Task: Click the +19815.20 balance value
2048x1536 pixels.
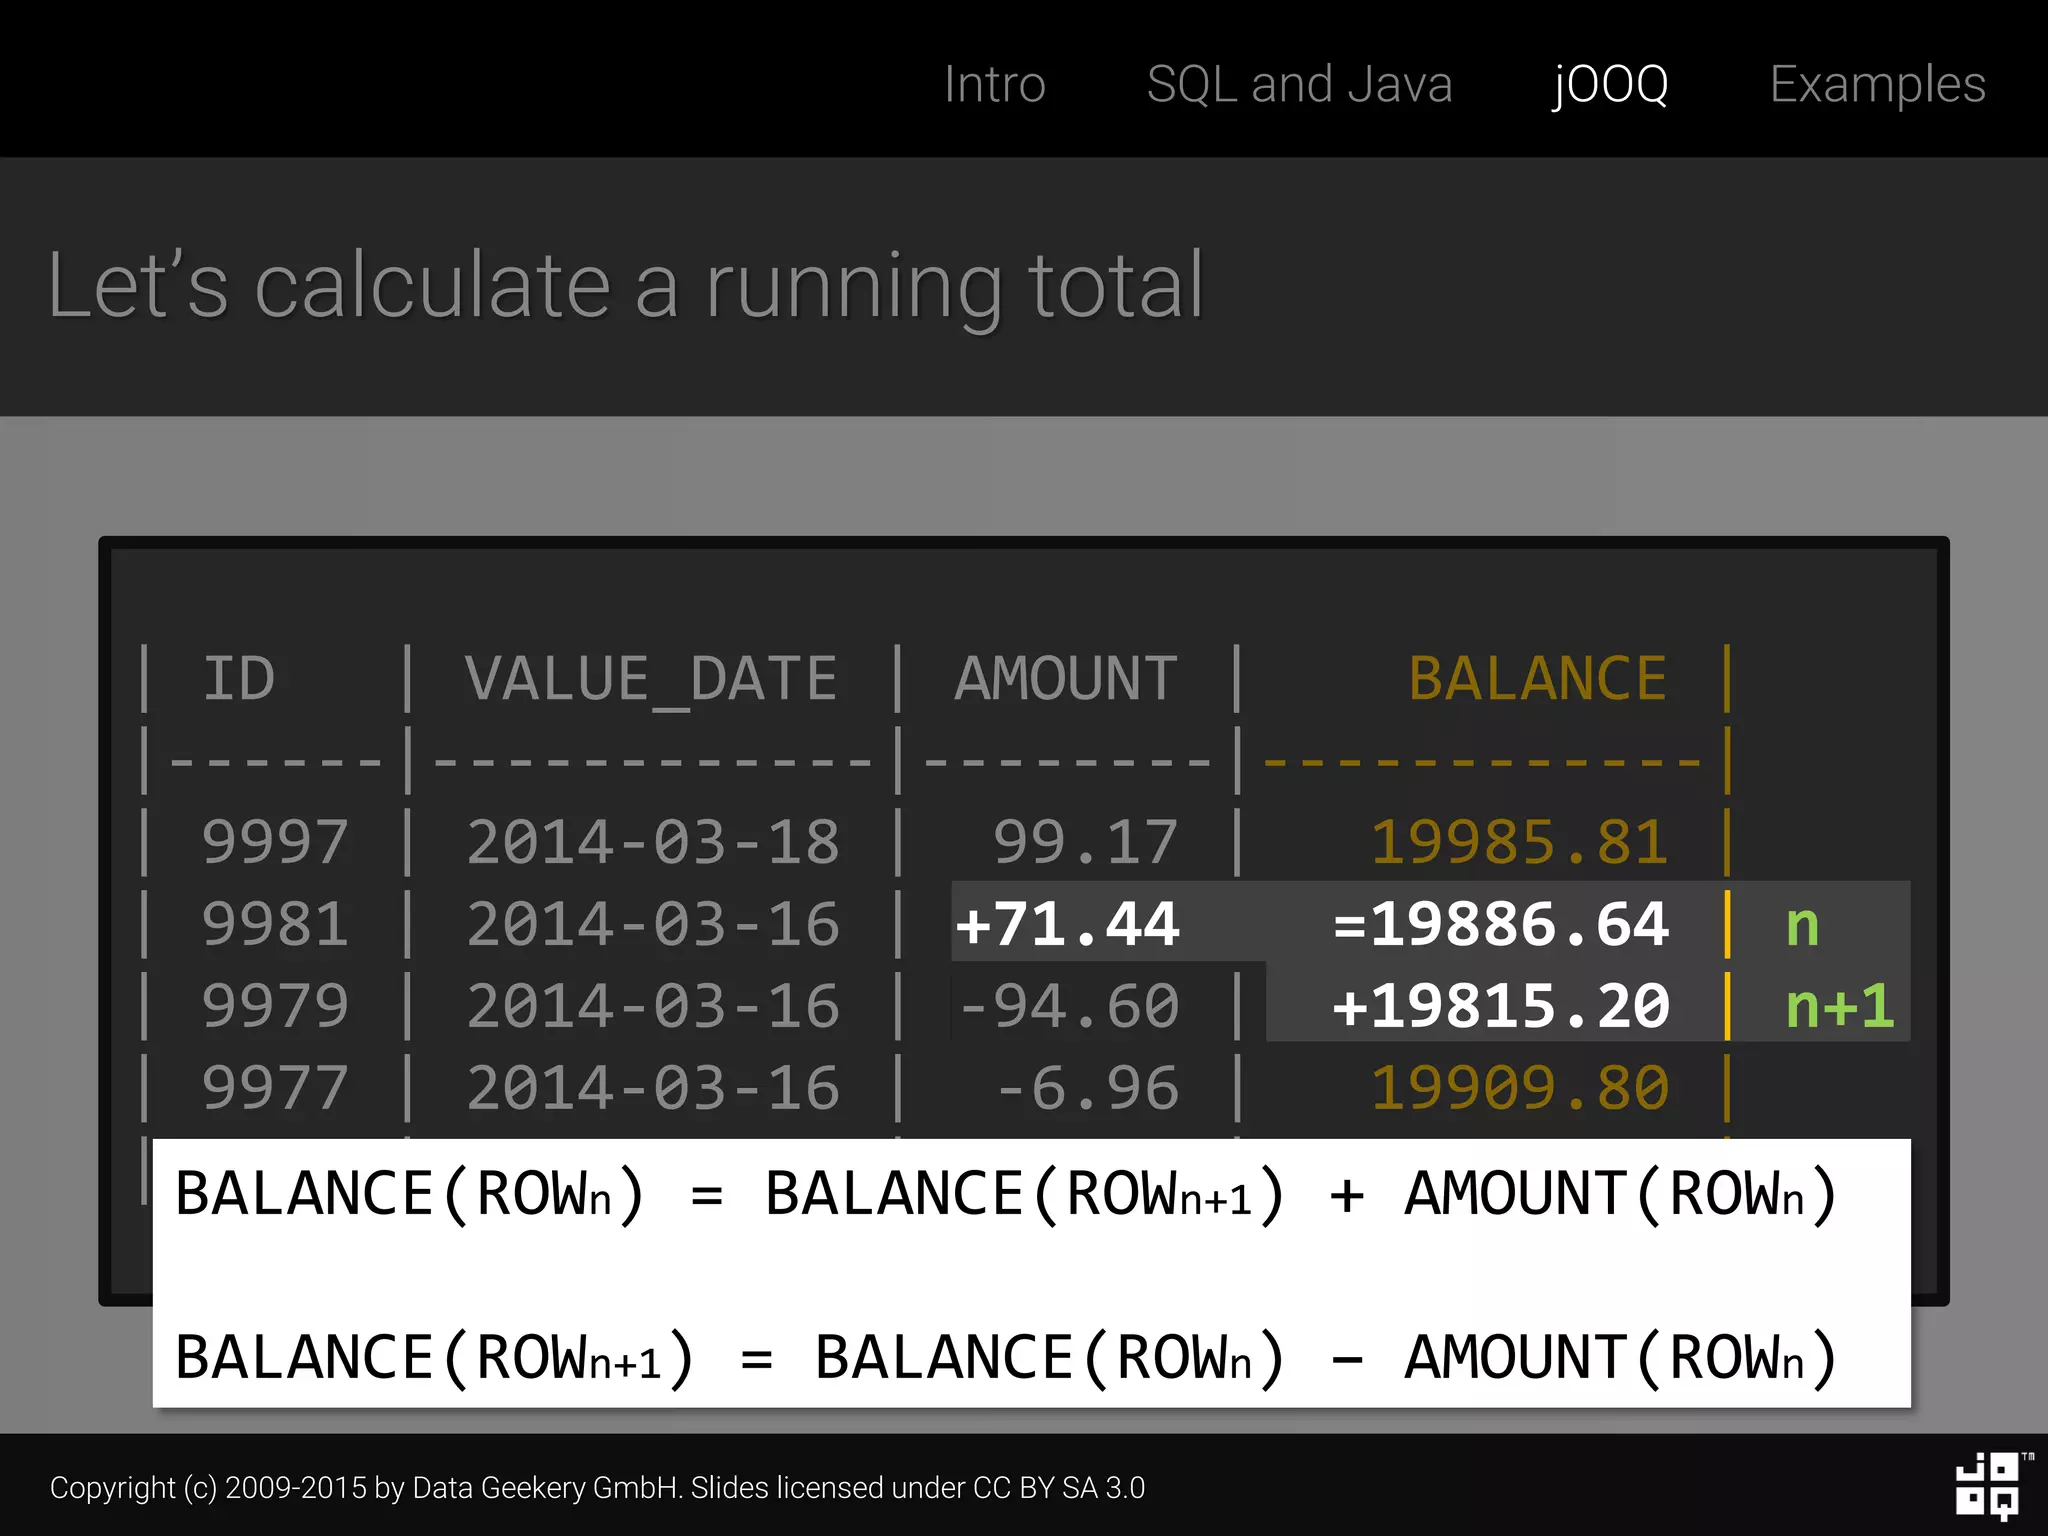Action: 1501,1005
